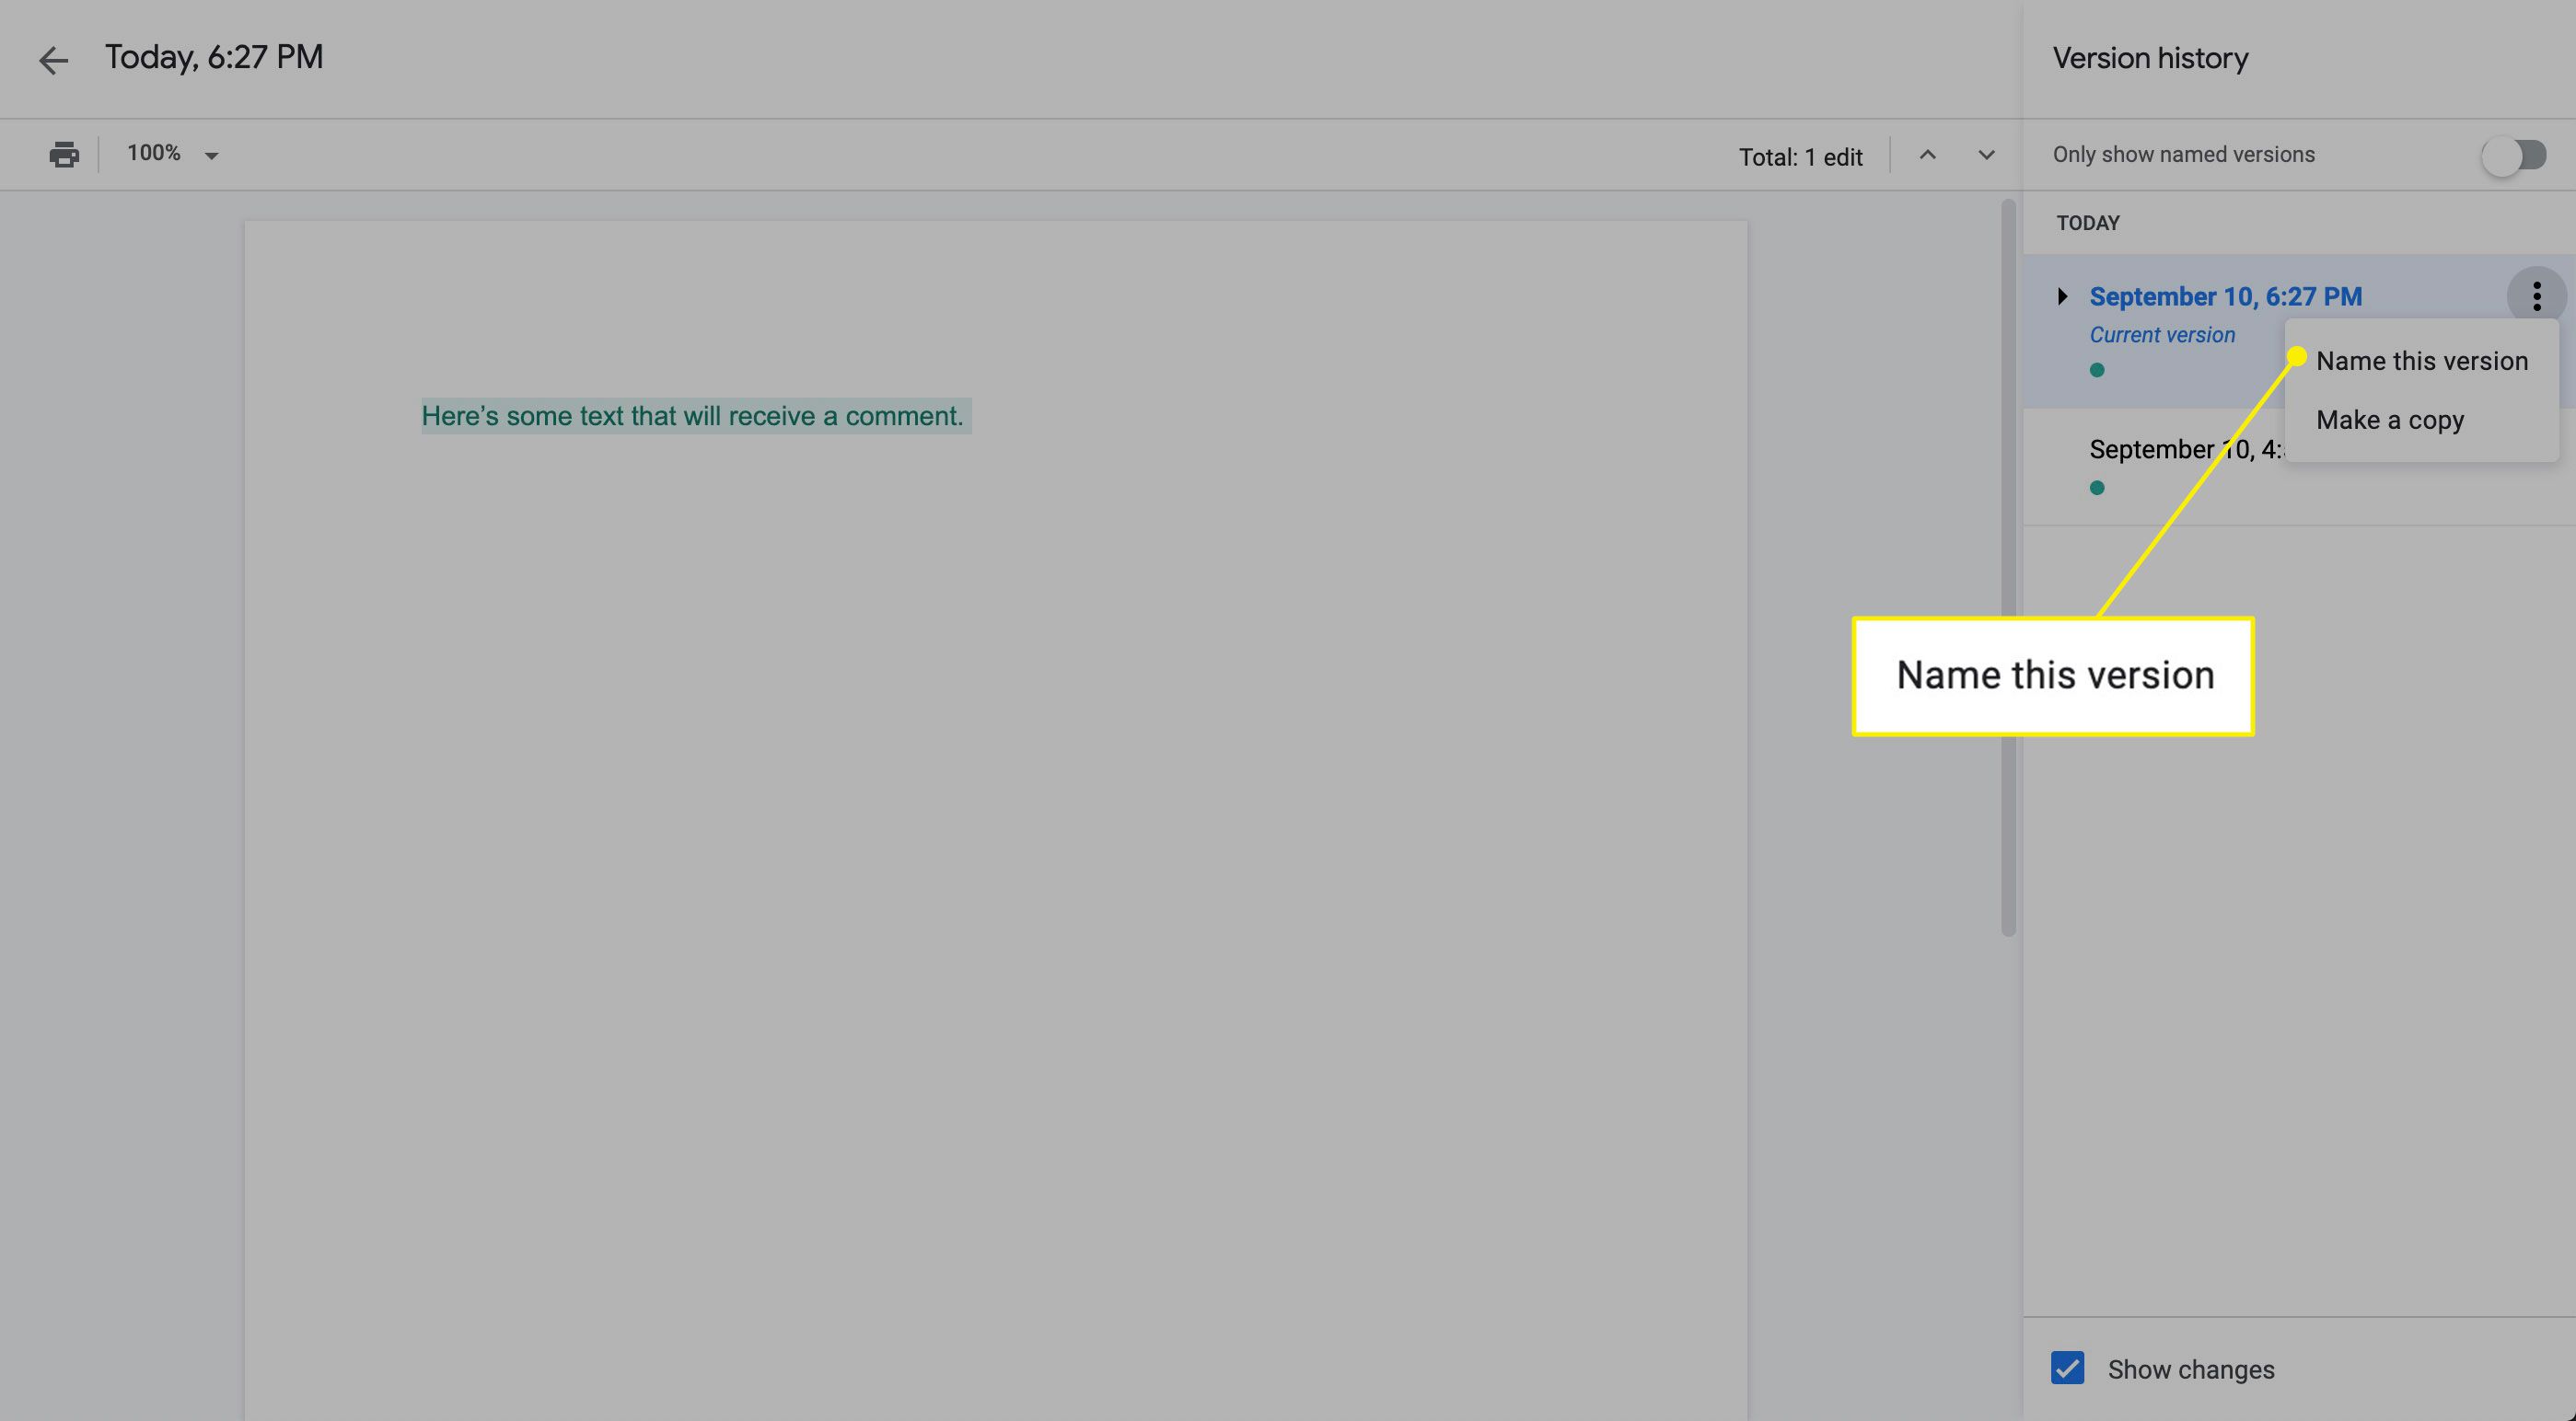The image size is (2576, 1421).
Task: Choose Name this version from menu
Action: [x=2421, y=361]
